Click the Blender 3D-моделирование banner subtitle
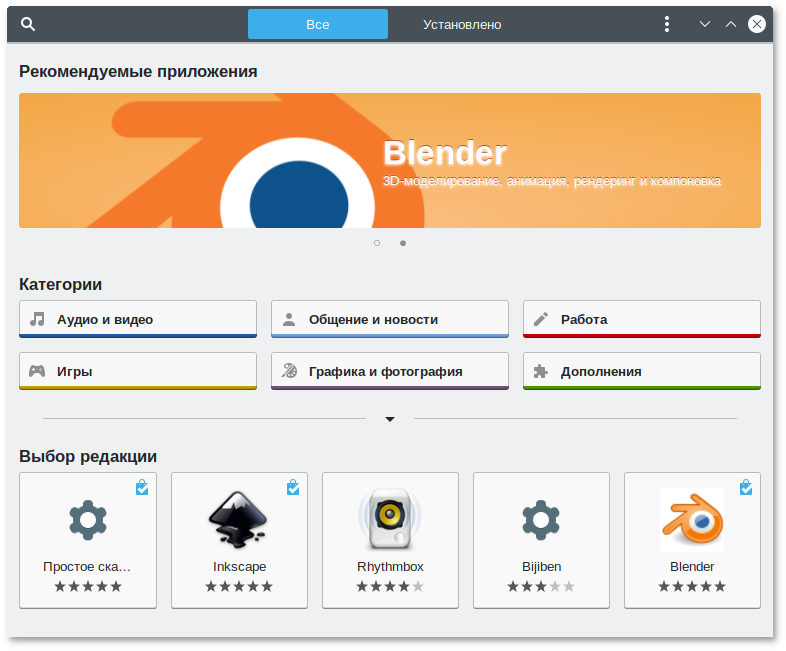Screen dimensions: 786x651 [552, 181]
